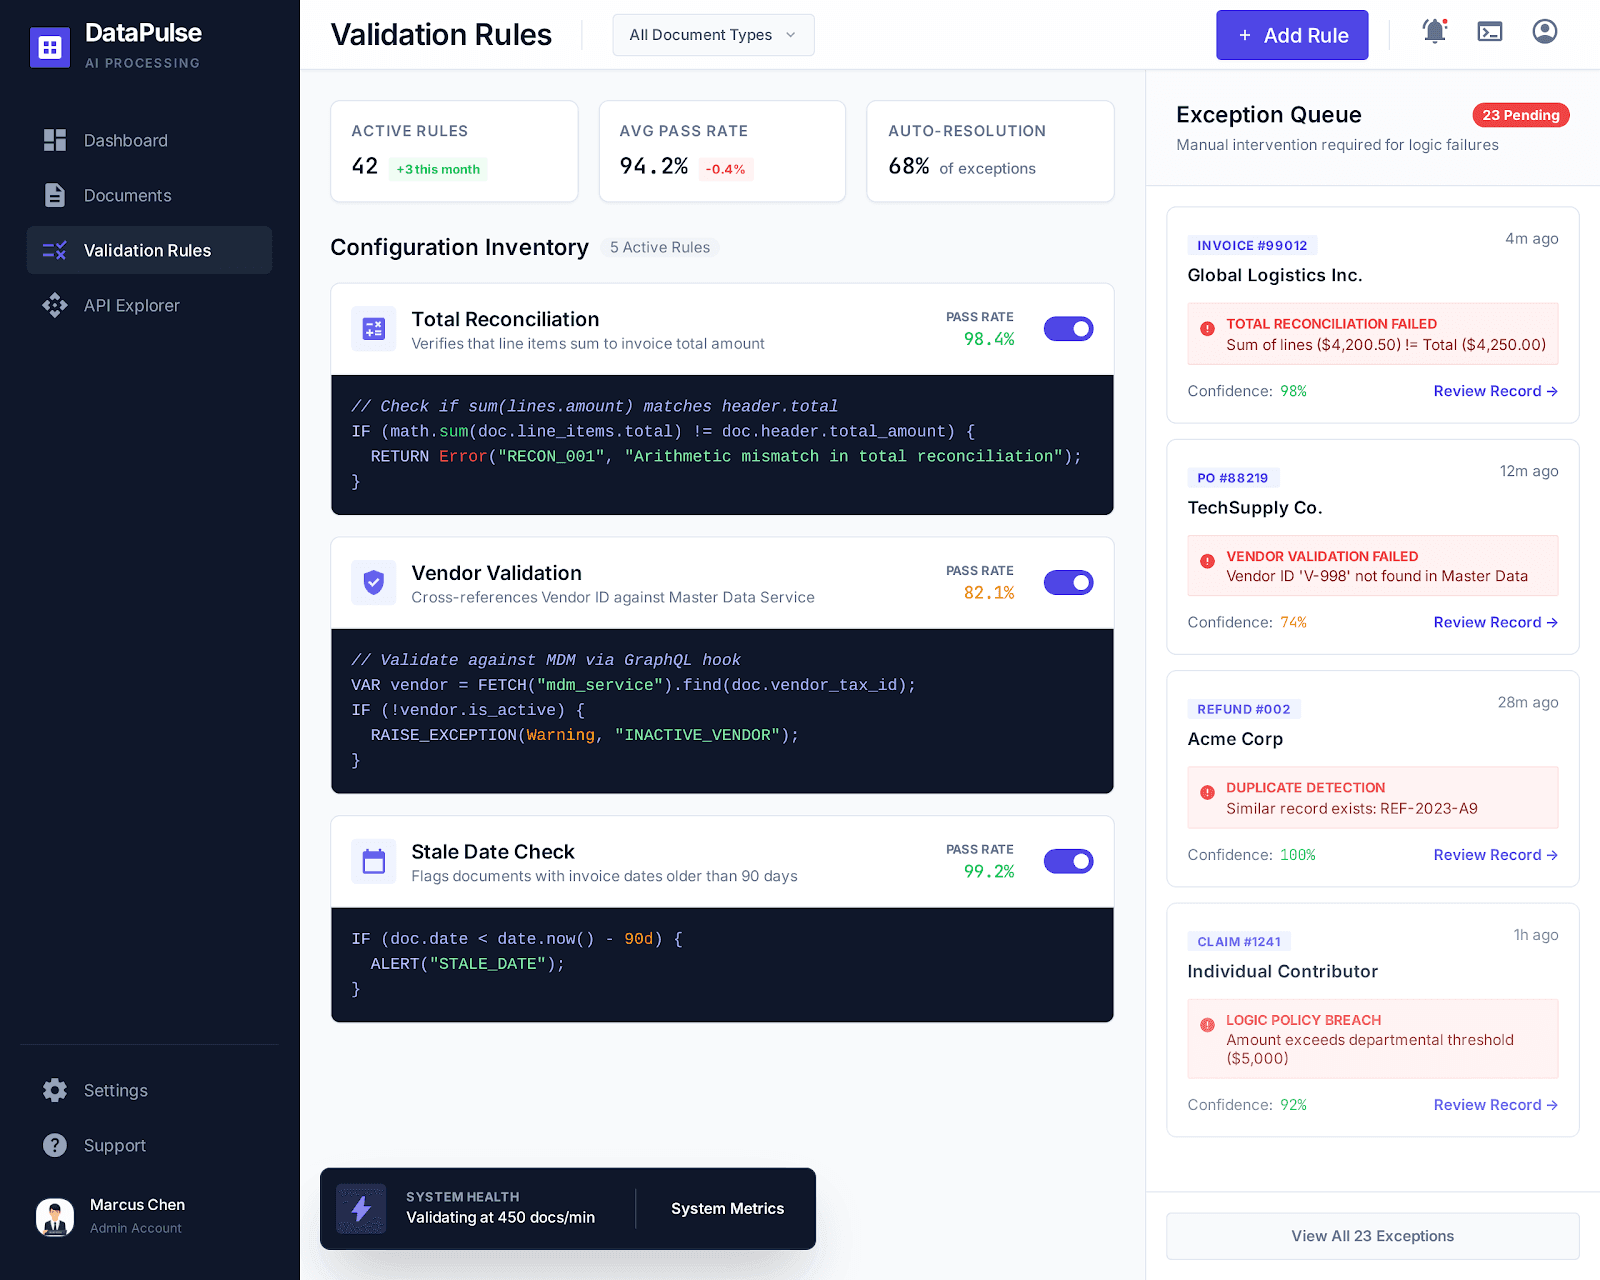Turn off the Vendor Validation toggle

pos(1068,583)
